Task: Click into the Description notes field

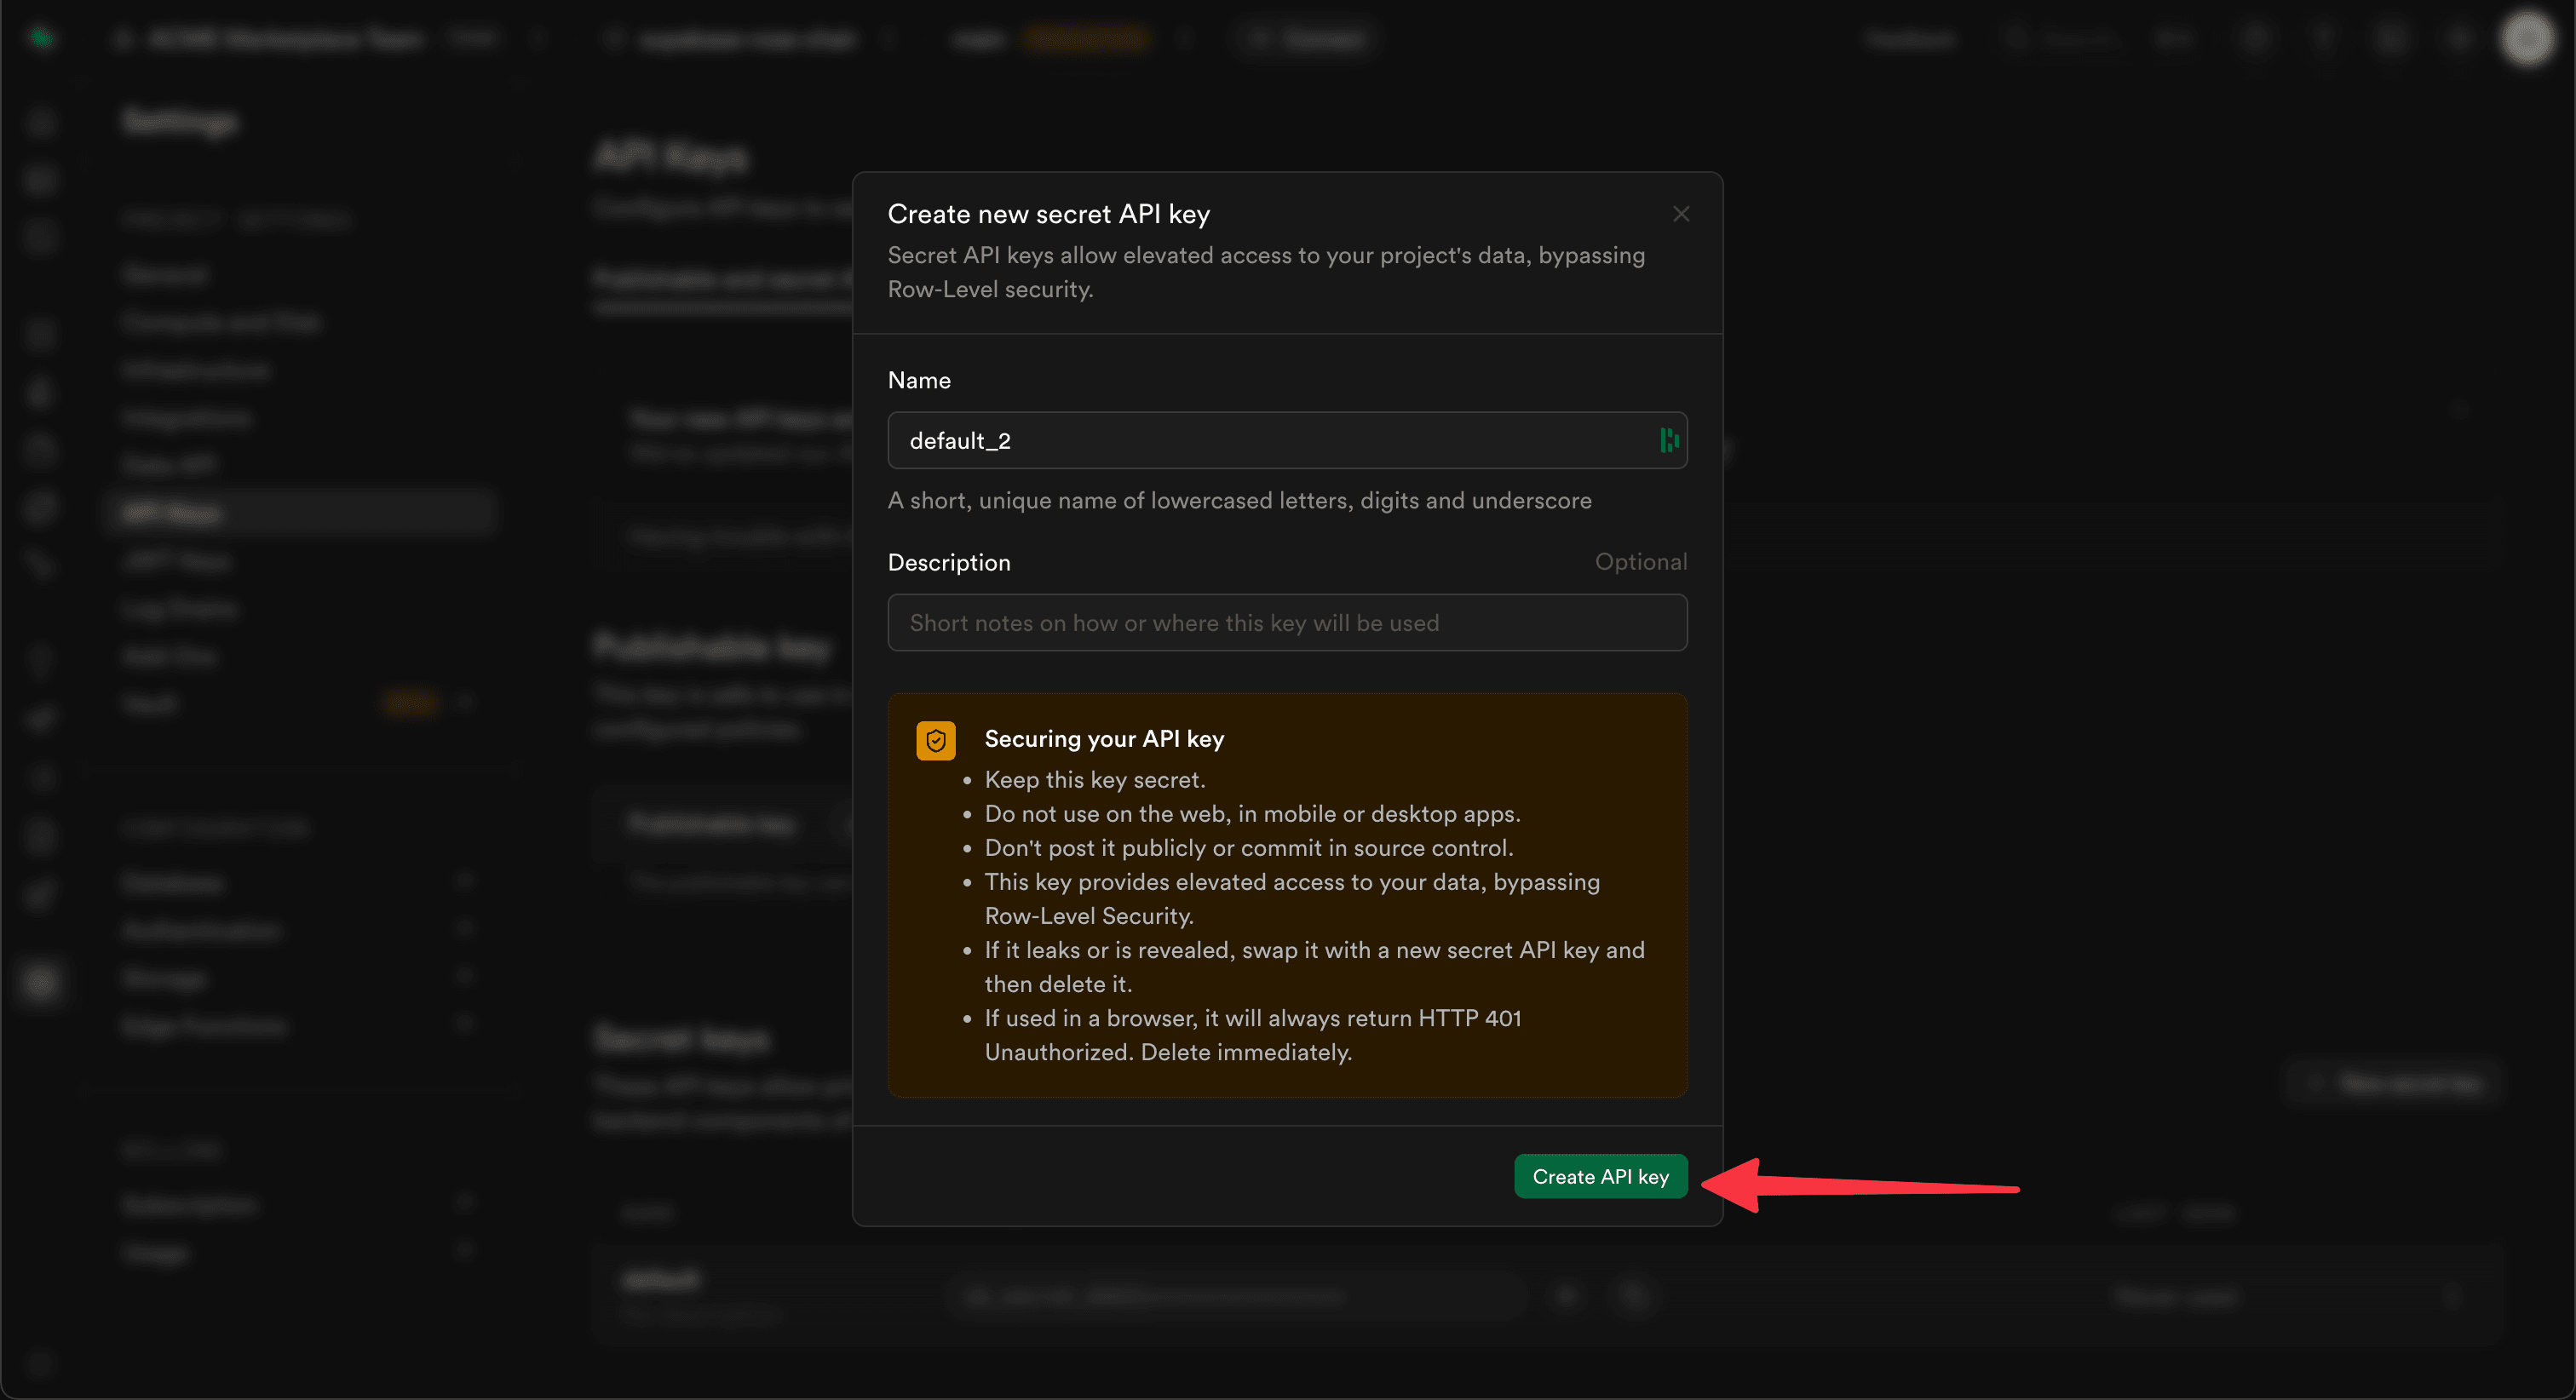Action: 1287,623
